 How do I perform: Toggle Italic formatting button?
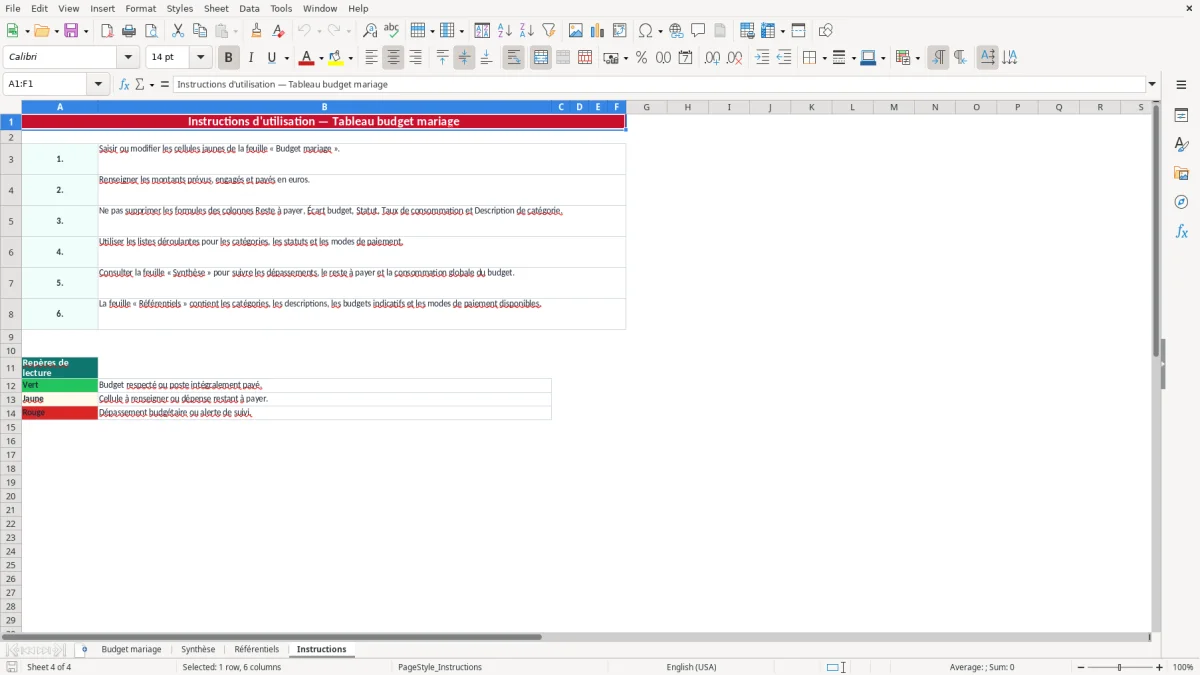click(251, 58)
